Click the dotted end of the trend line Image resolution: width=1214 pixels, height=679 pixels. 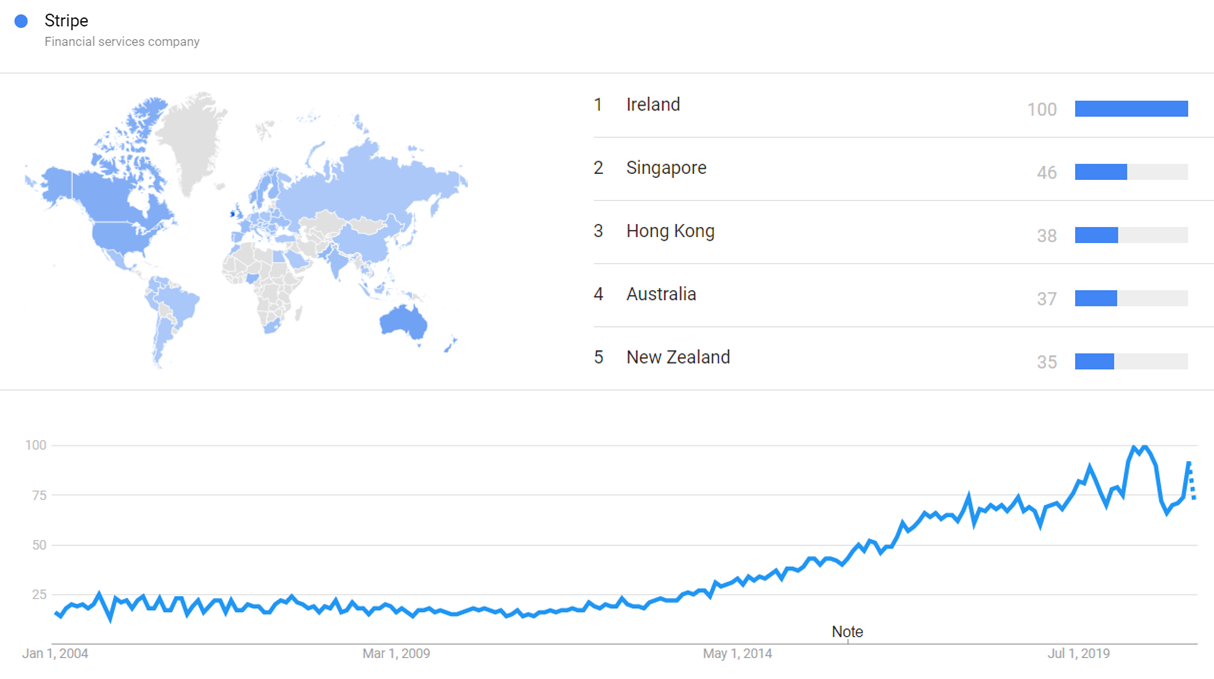(x=1191, y=480)
